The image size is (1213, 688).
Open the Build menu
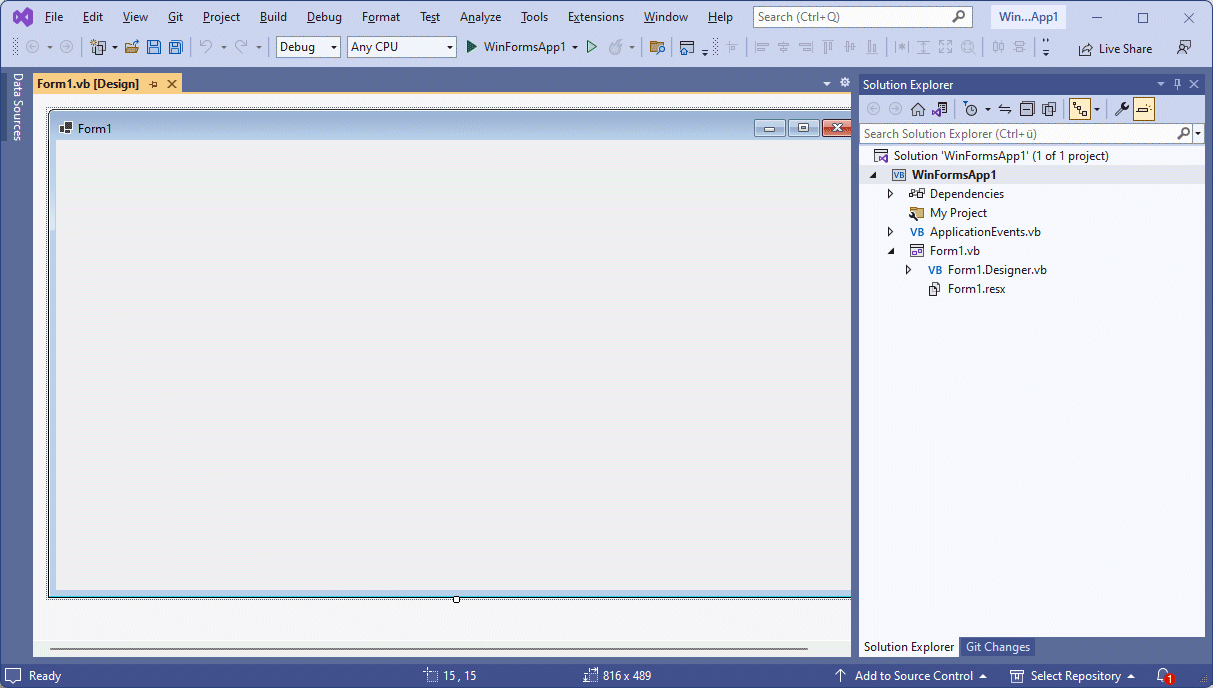coord(273,17)
